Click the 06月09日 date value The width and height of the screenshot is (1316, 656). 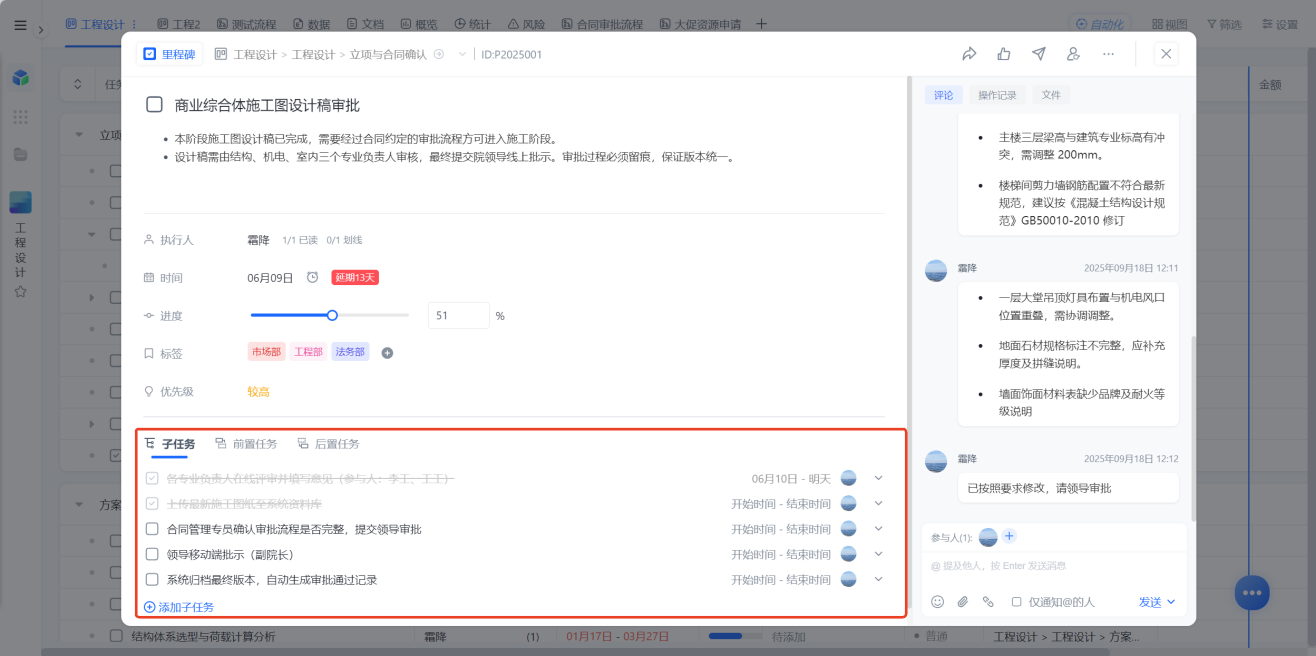click(x=270, y=277)
